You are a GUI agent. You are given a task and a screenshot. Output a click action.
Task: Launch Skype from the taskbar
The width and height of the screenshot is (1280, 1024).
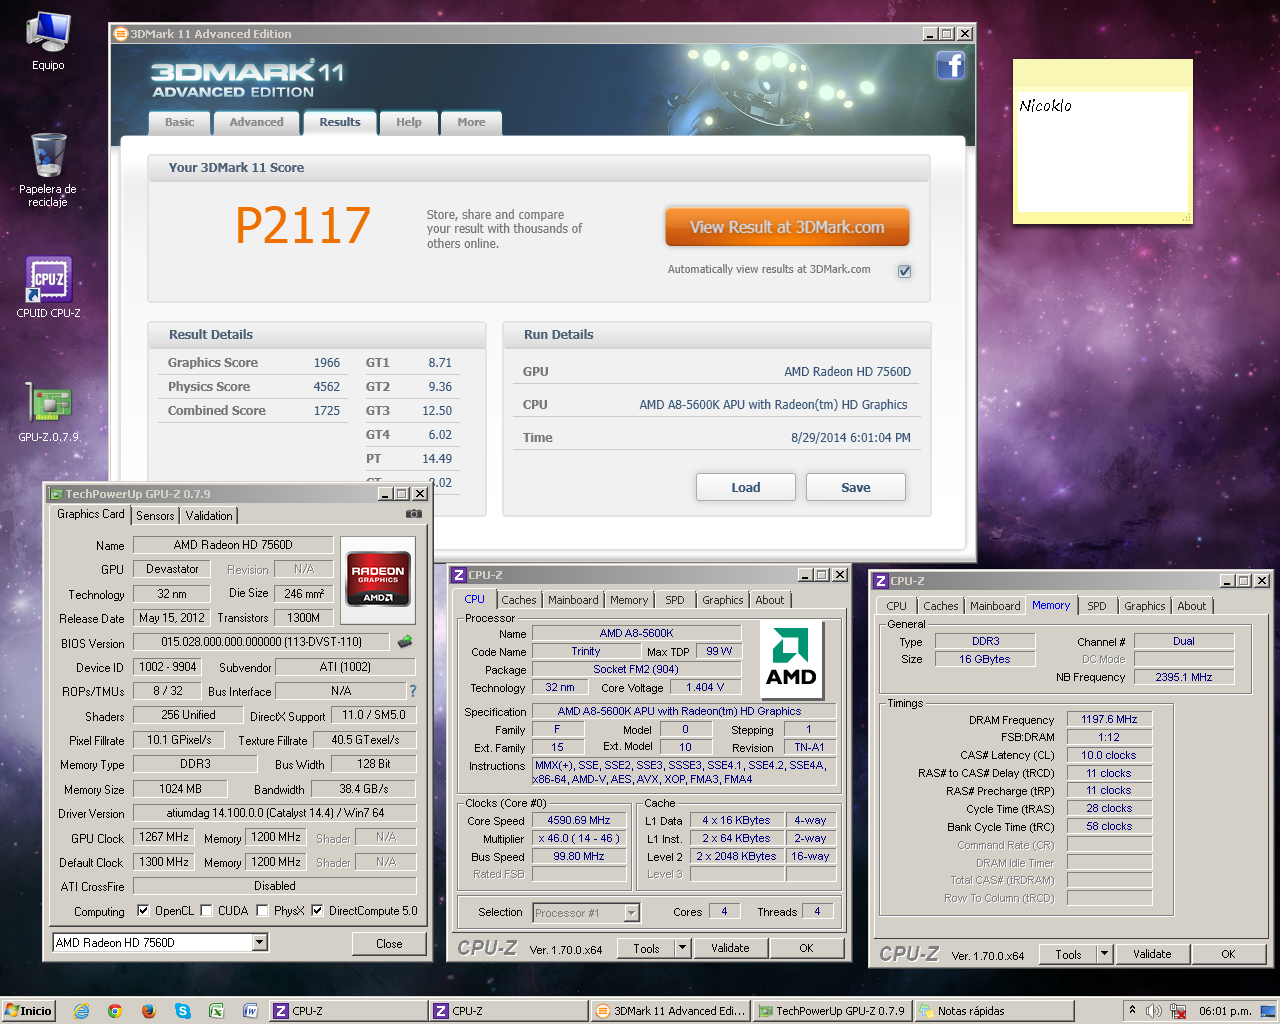tap(182, 1011)
